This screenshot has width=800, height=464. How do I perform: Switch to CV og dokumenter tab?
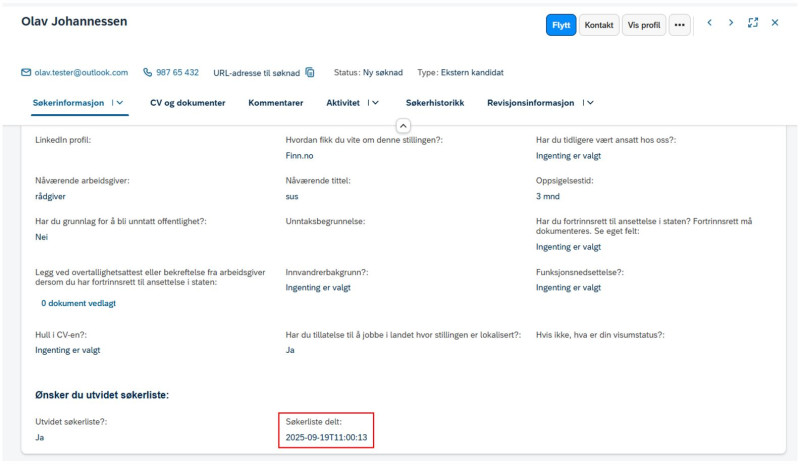(x=188, y=103)
